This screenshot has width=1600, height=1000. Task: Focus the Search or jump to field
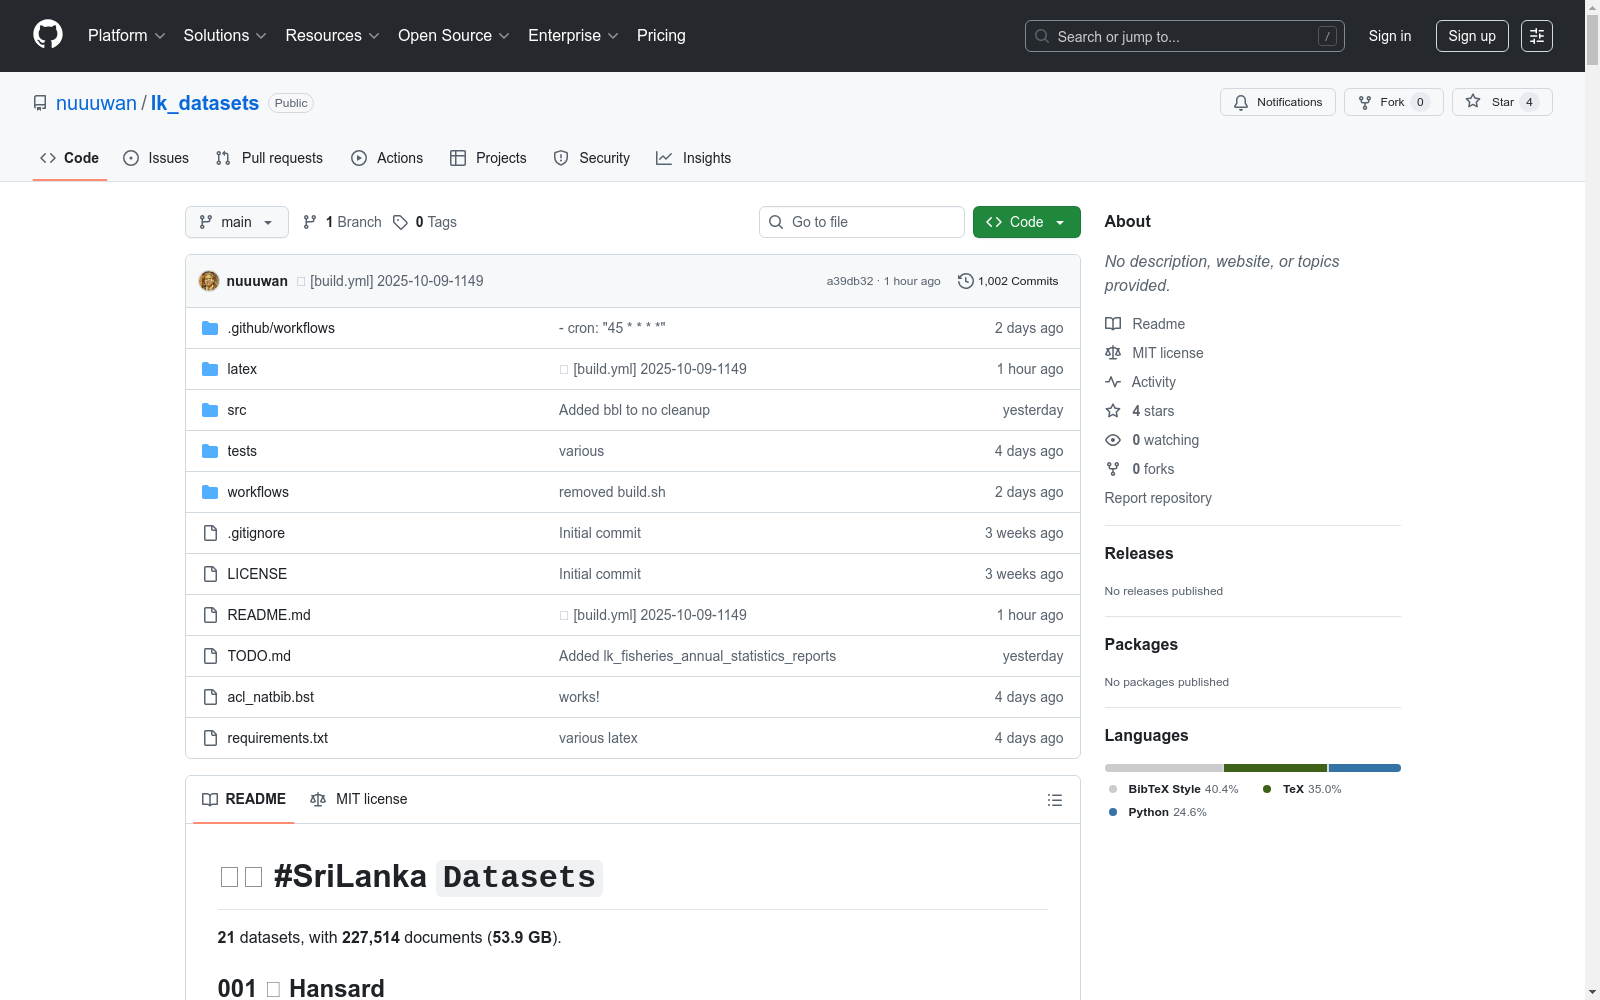[x=1185, y=36]
